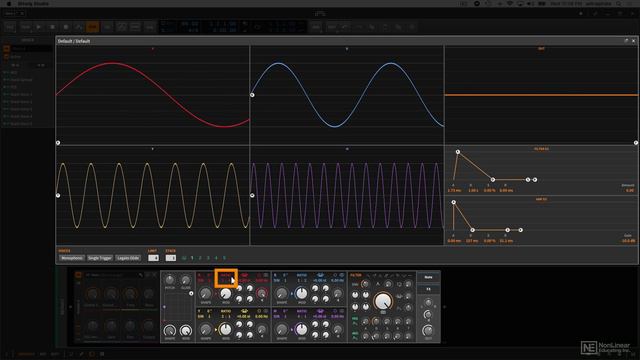This screenshot has height=360, width=640.
Task: Click the icon left of the stack numbers
Action: (184, 258)
